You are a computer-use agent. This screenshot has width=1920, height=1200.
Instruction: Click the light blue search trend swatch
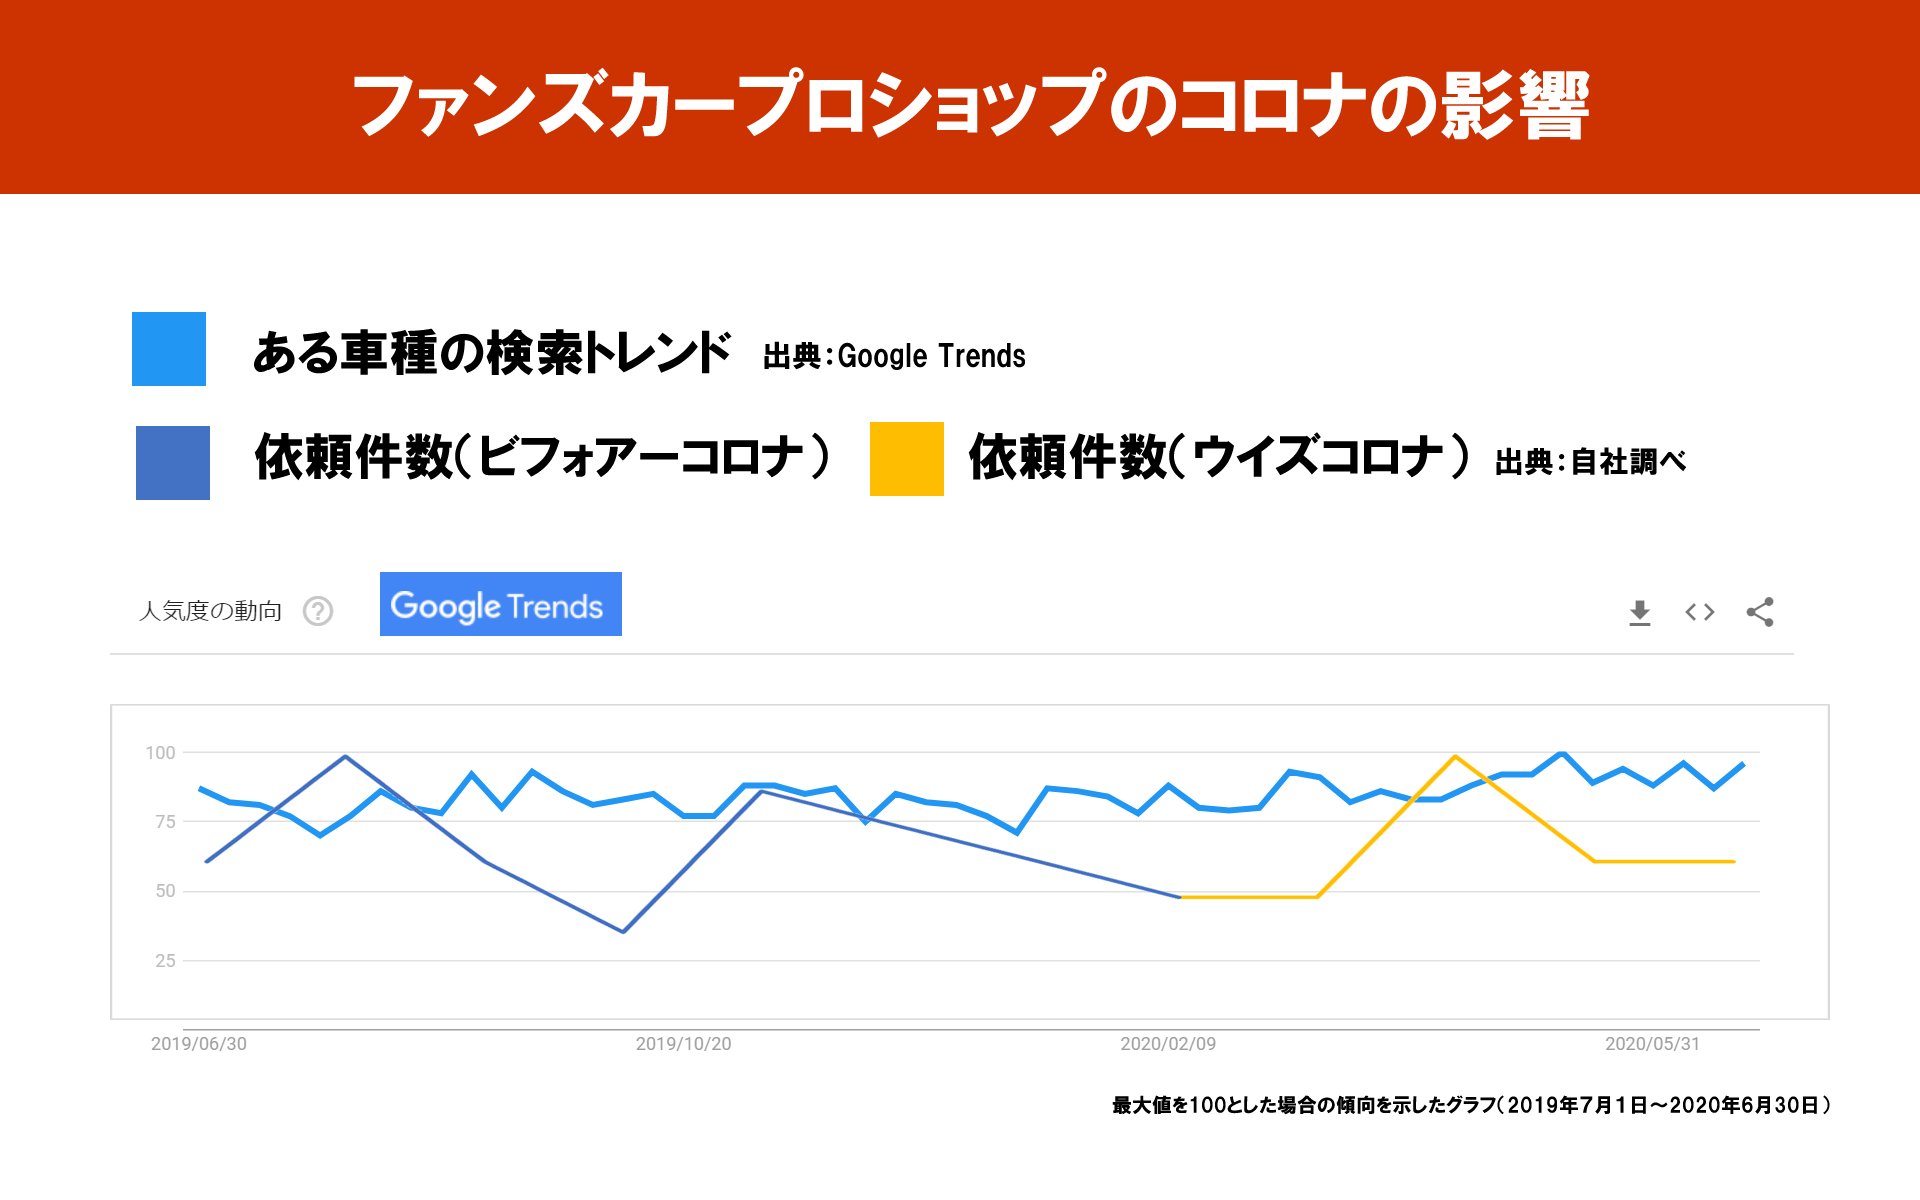point(169,349)
